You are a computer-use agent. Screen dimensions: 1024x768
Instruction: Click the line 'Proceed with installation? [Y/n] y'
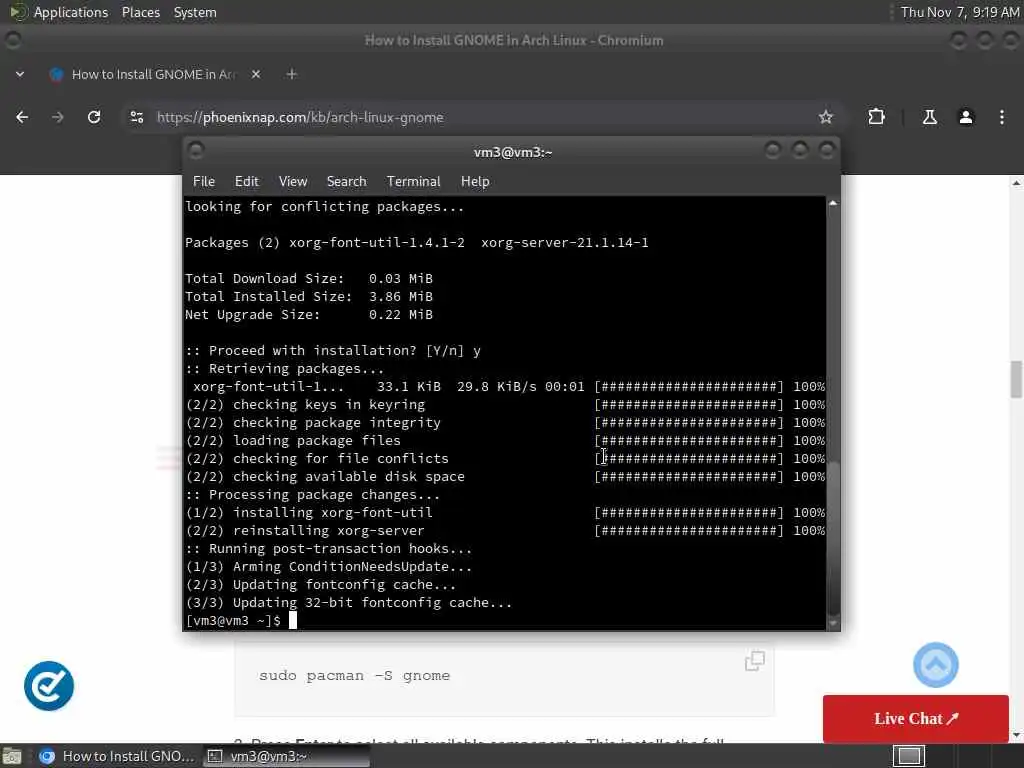coord(333,351)
